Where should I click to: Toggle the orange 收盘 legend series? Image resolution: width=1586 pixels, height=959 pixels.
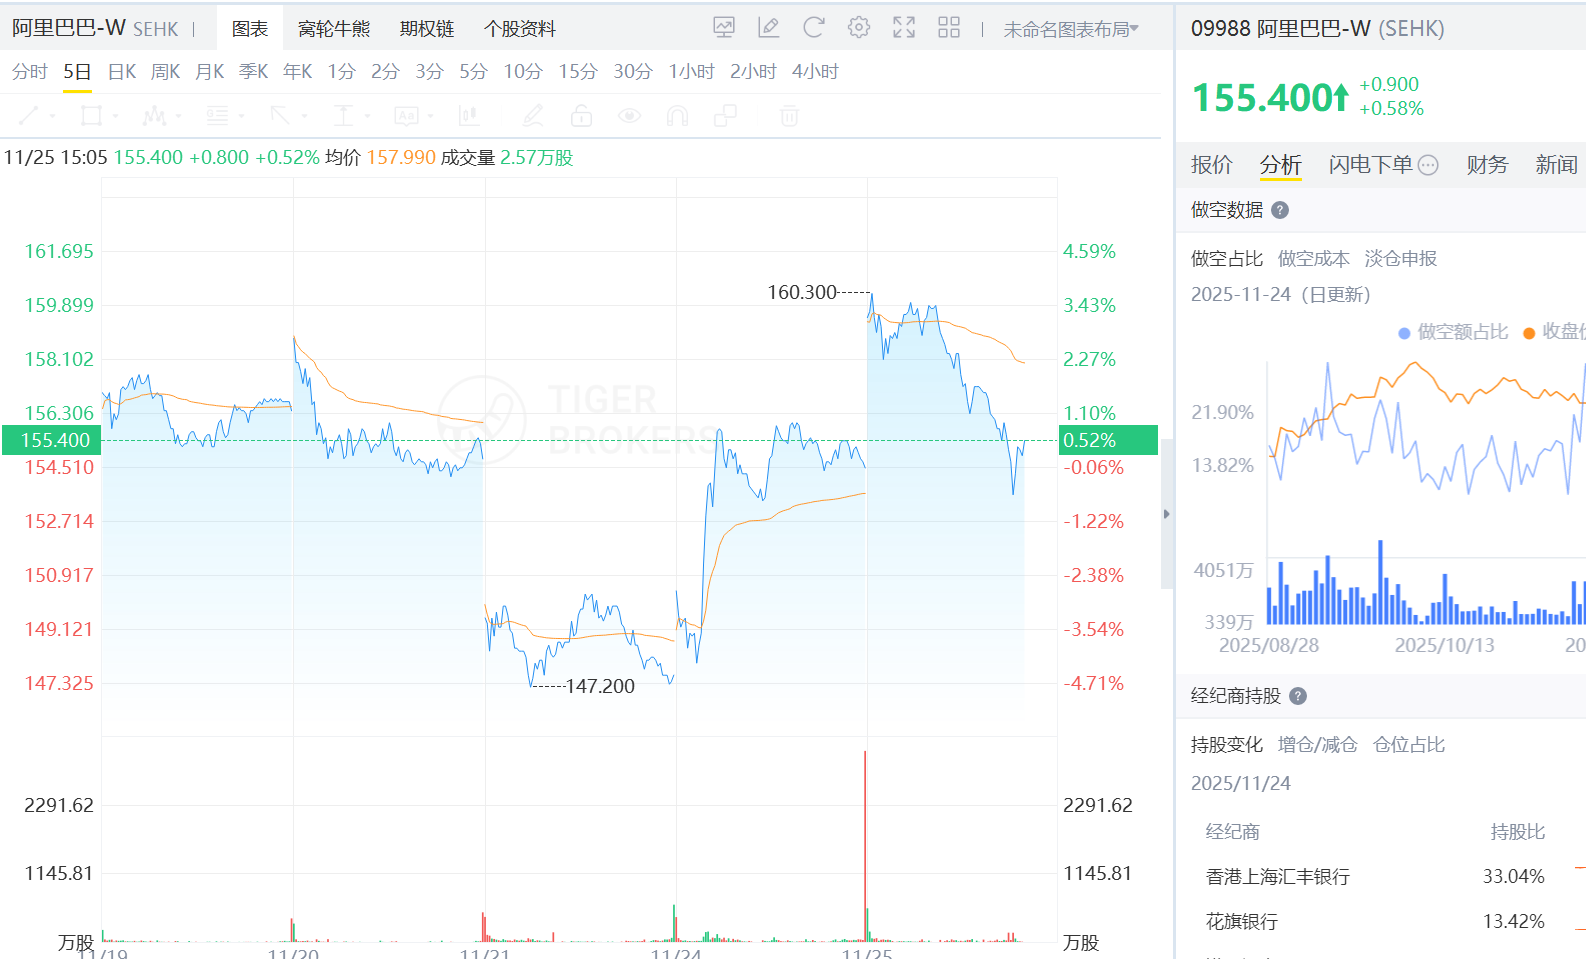click(x=1554, y=332)
